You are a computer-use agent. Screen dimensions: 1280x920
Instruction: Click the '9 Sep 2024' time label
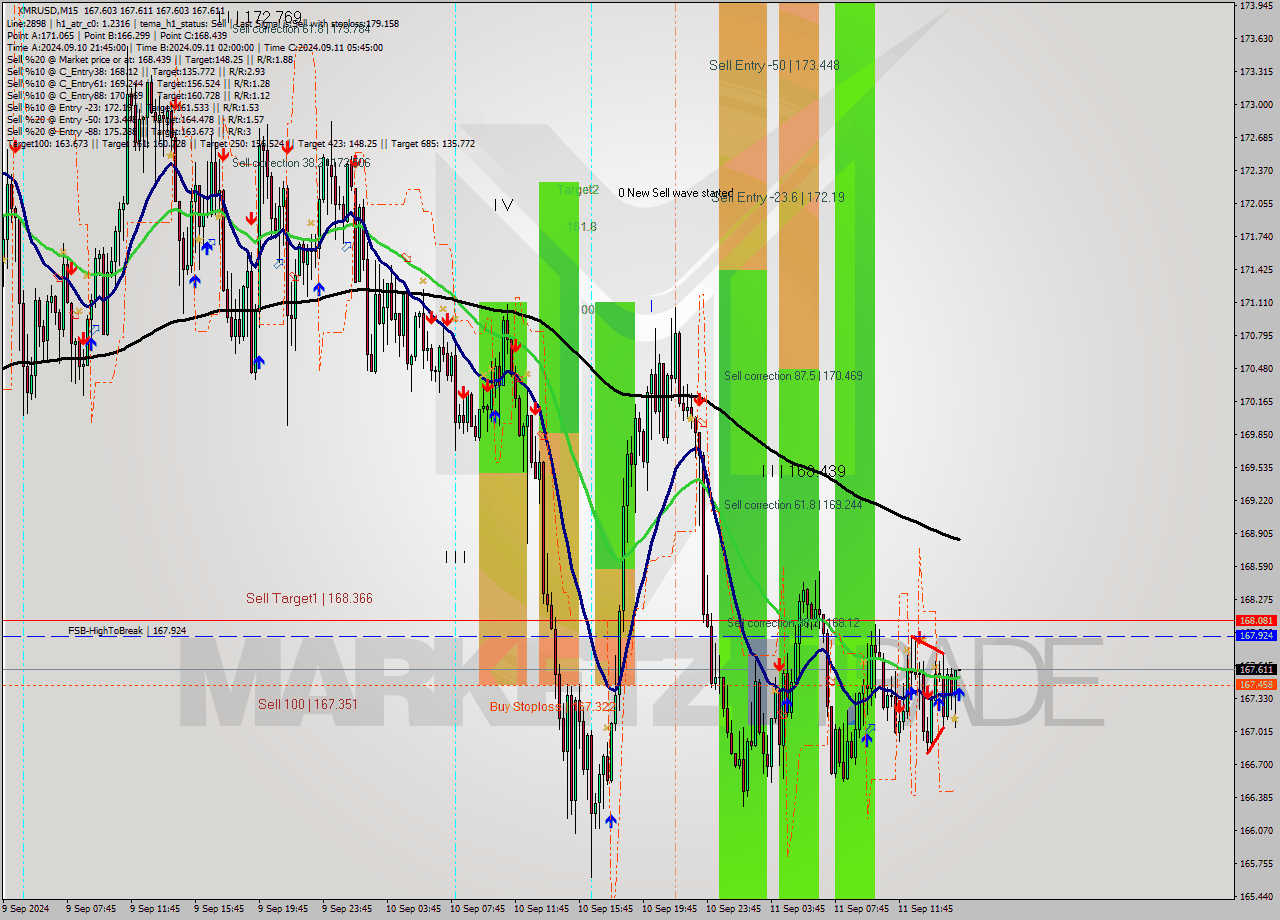[26, 910]
